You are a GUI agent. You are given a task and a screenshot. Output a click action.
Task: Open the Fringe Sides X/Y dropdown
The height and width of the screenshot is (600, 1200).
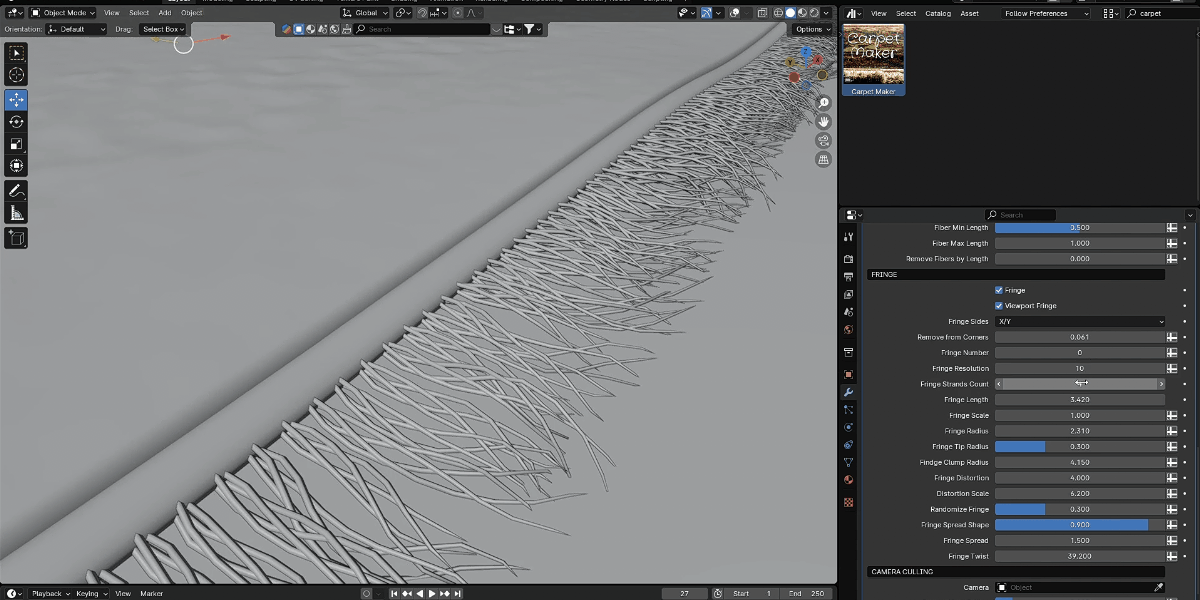point(1080,322)
